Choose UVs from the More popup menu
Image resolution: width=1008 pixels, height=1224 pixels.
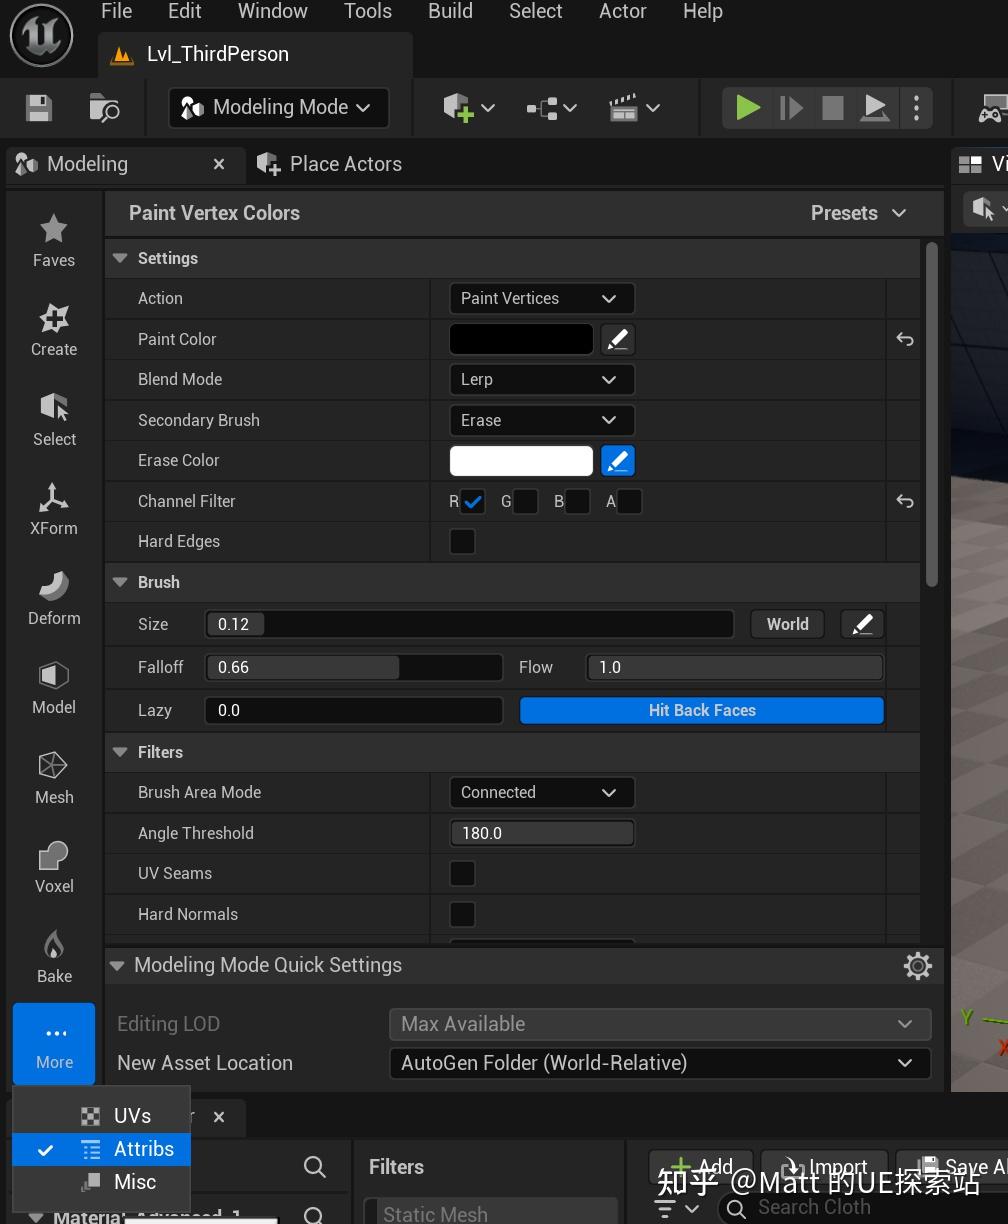coord(131,1116)
